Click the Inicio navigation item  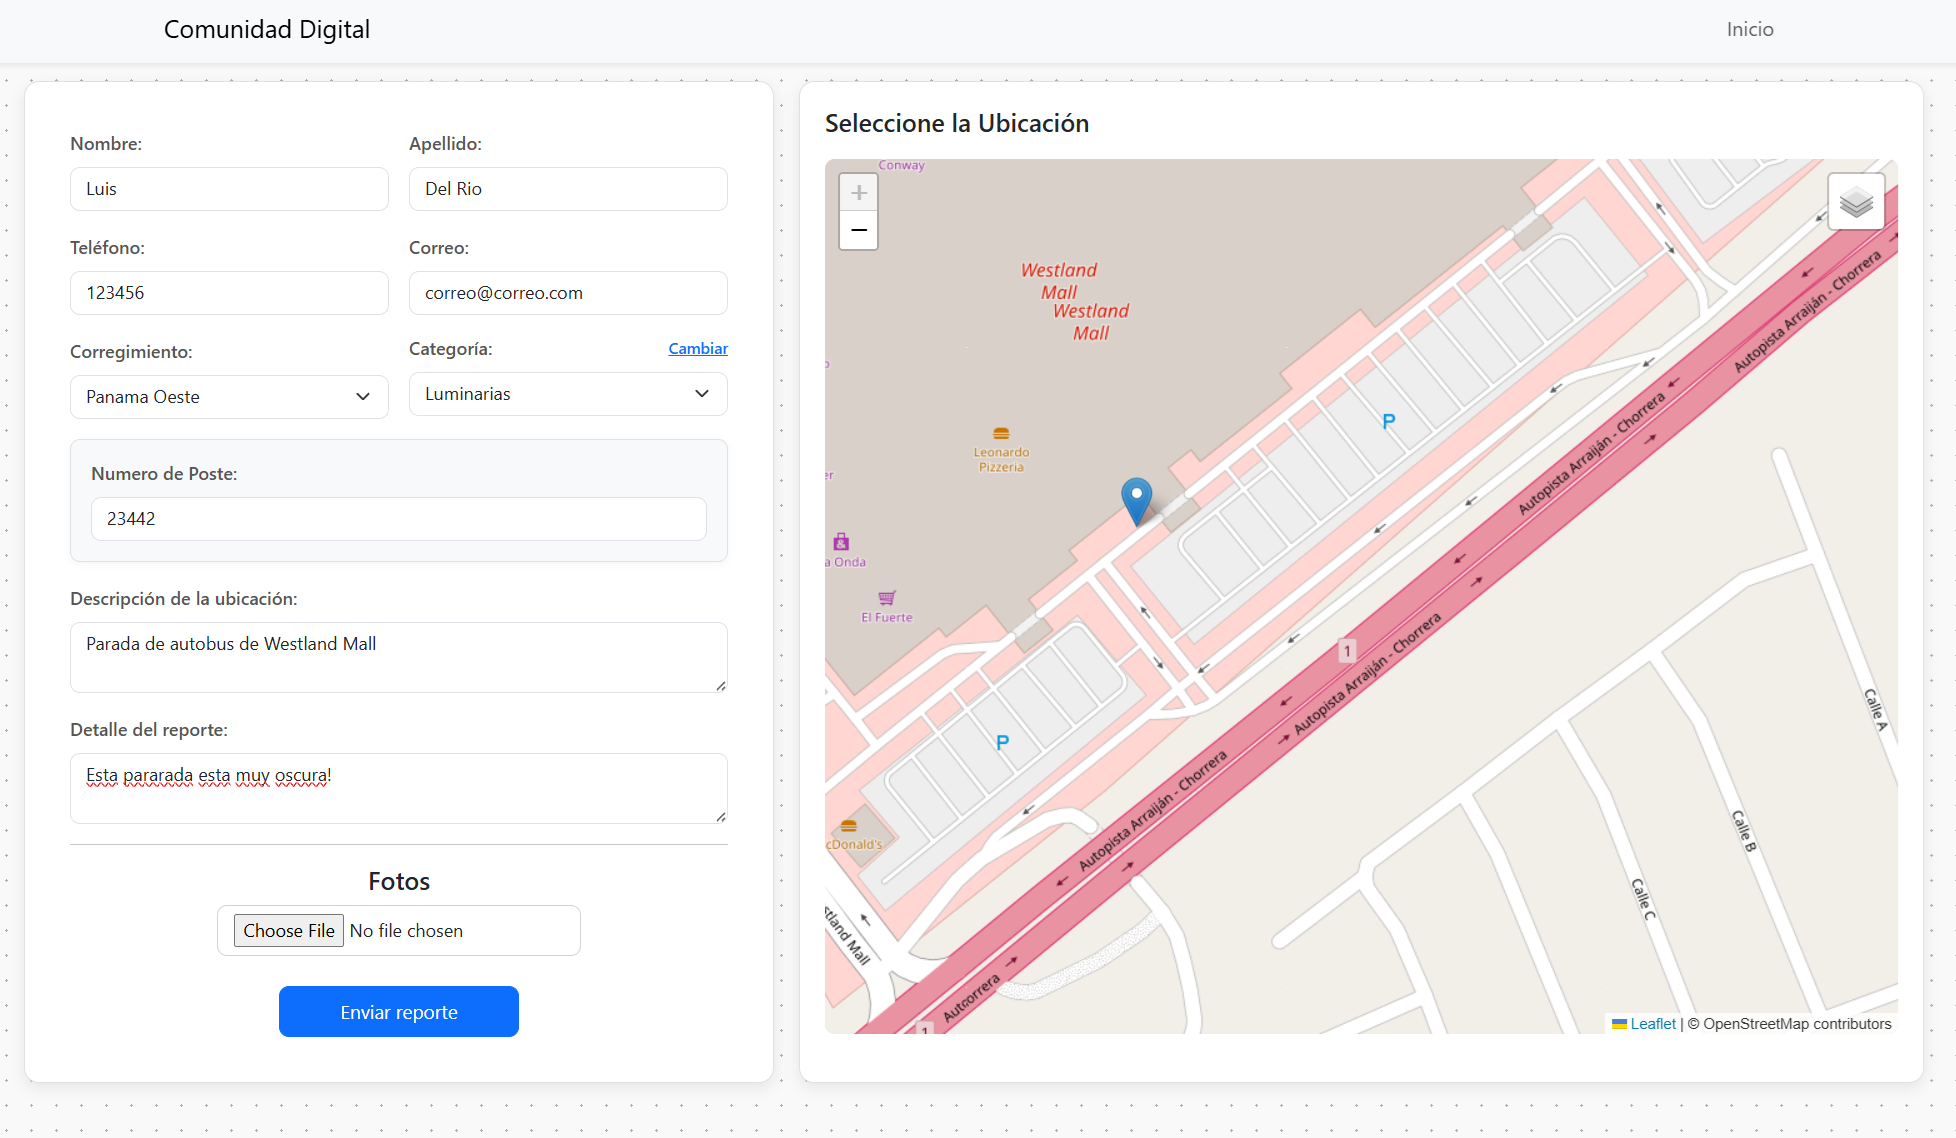[x=1749, y=30]
